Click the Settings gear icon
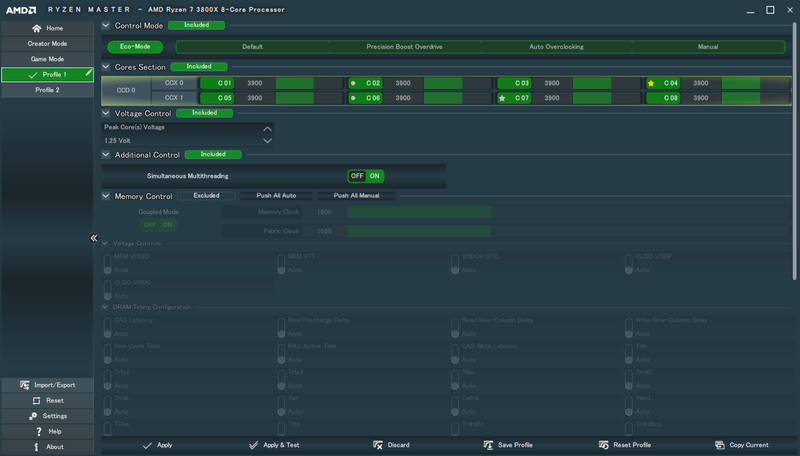 (x=33, y=416)
